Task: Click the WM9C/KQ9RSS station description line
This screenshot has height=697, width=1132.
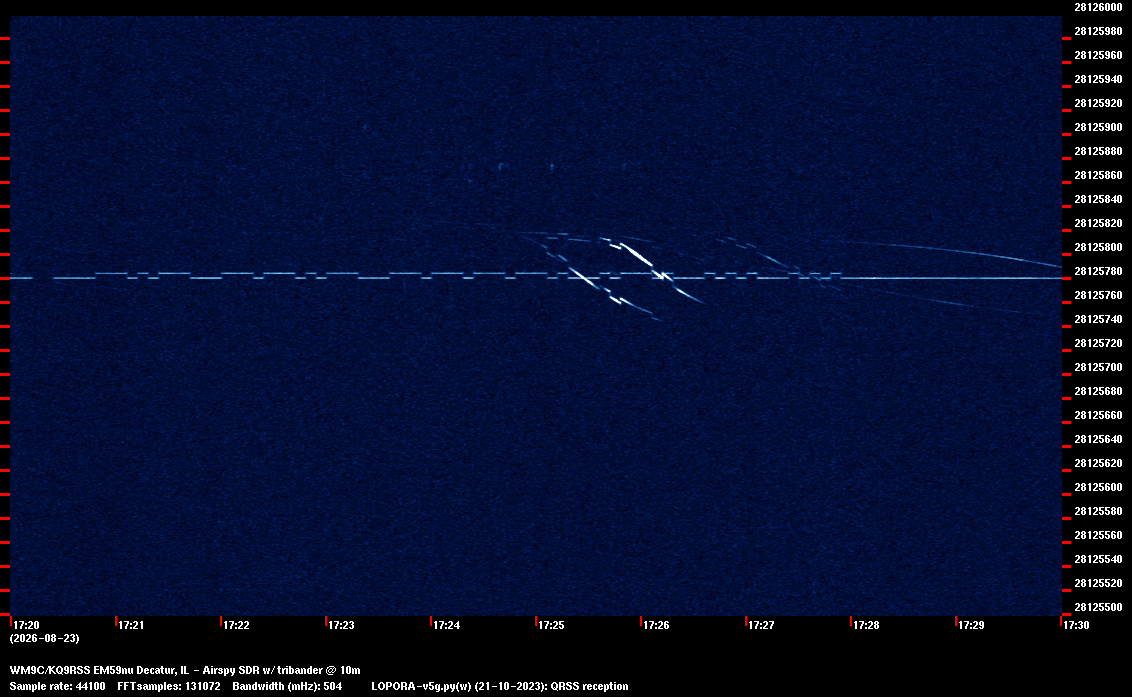Action: pyautogui.click(x=185, y=670)
